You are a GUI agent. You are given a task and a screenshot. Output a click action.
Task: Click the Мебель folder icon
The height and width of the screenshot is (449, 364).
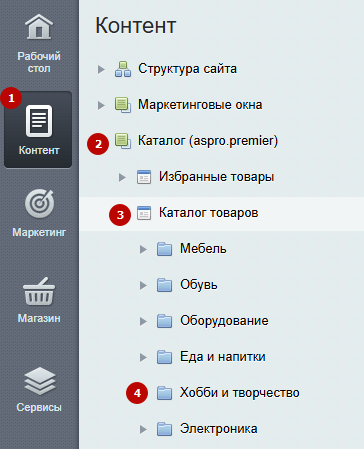[164, 249]
